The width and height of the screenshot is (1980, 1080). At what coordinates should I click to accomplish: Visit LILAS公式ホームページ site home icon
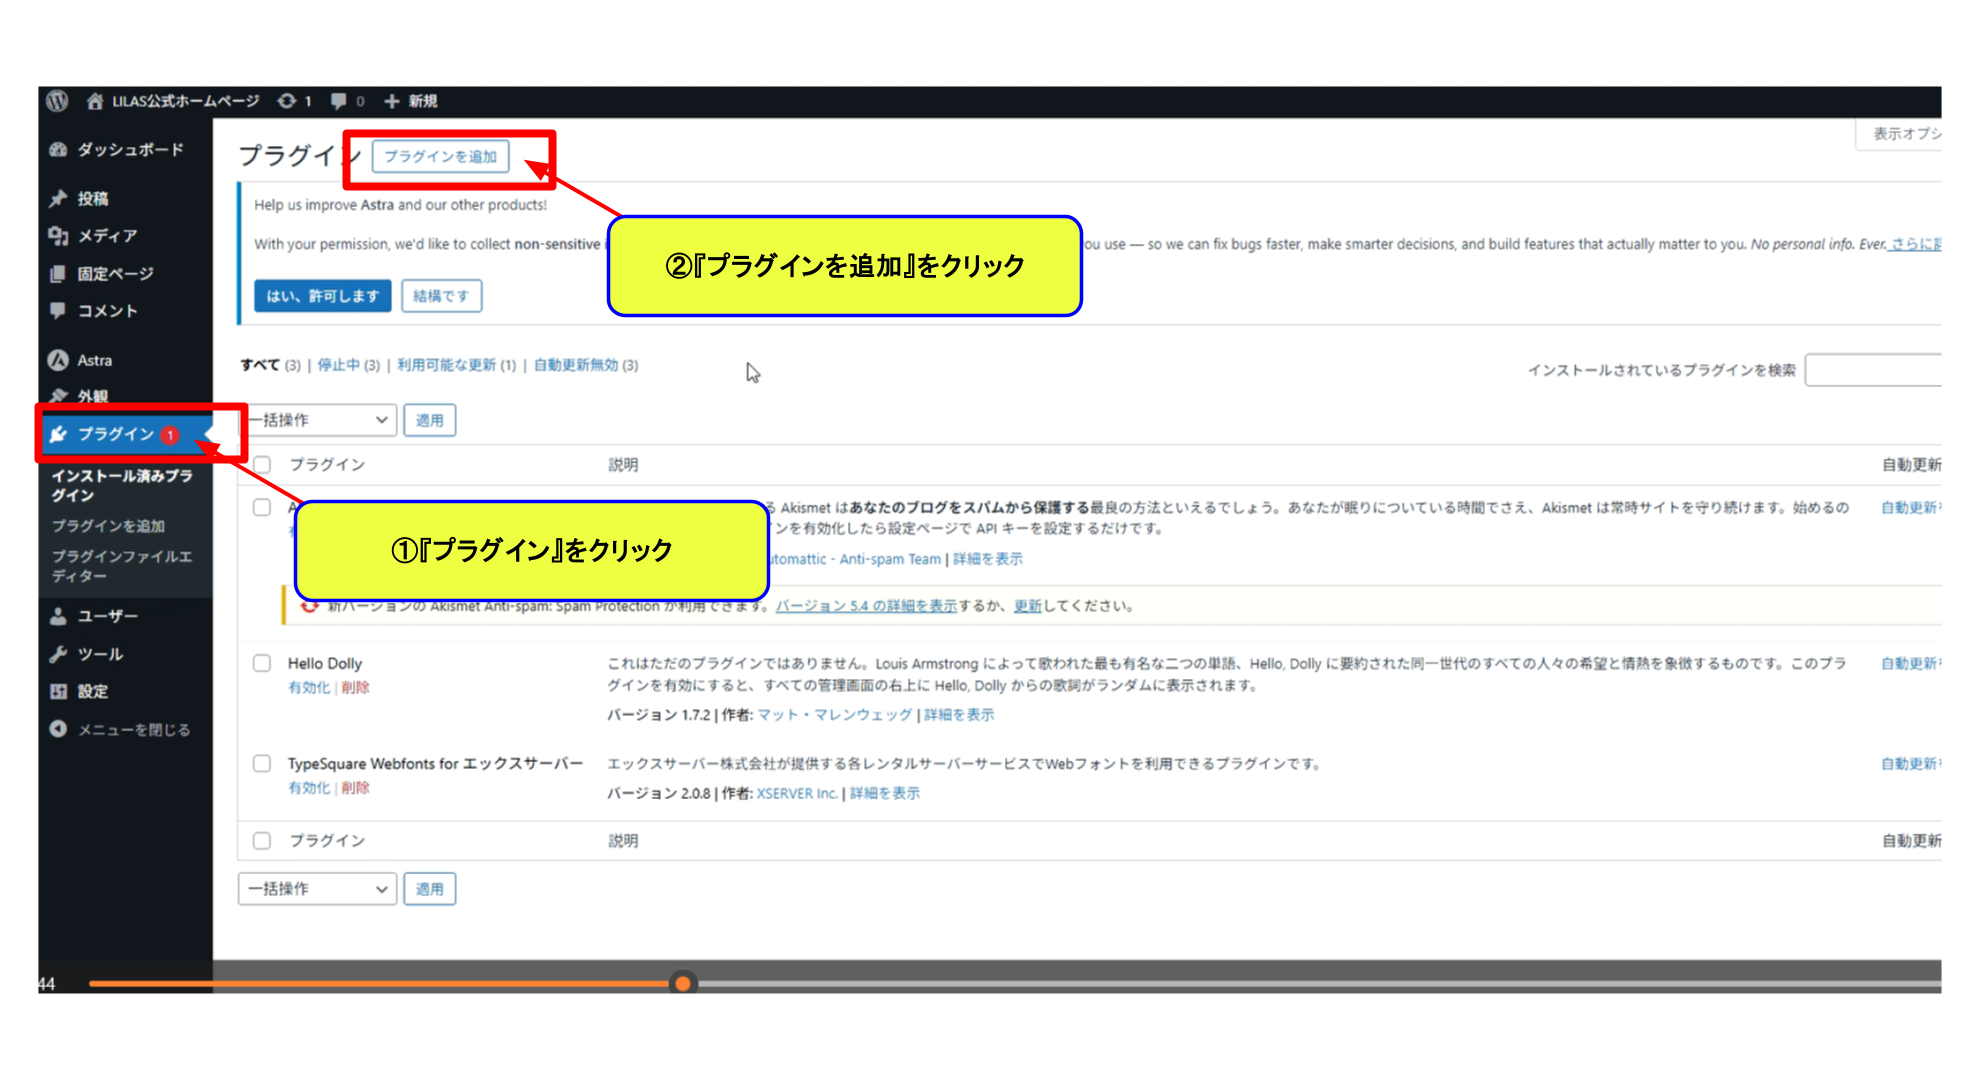[95, 101]
